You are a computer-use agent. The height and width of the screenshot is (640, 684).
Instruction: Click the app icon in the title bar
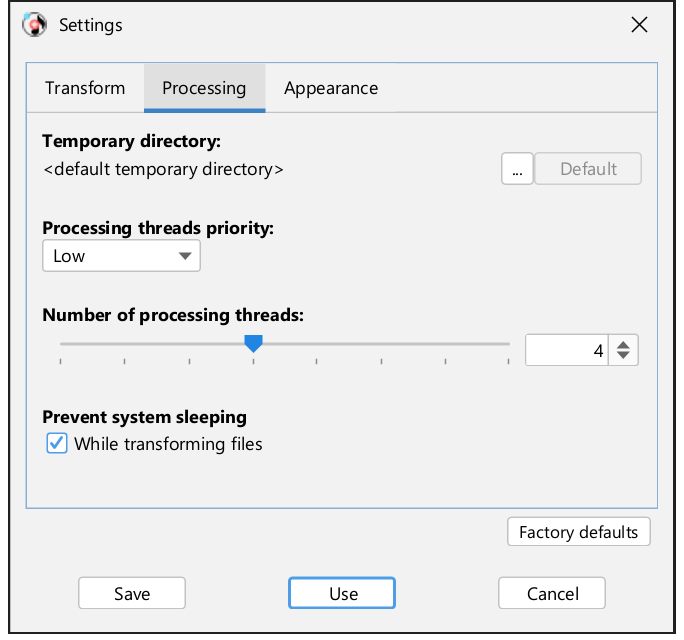tap(35, 25)
